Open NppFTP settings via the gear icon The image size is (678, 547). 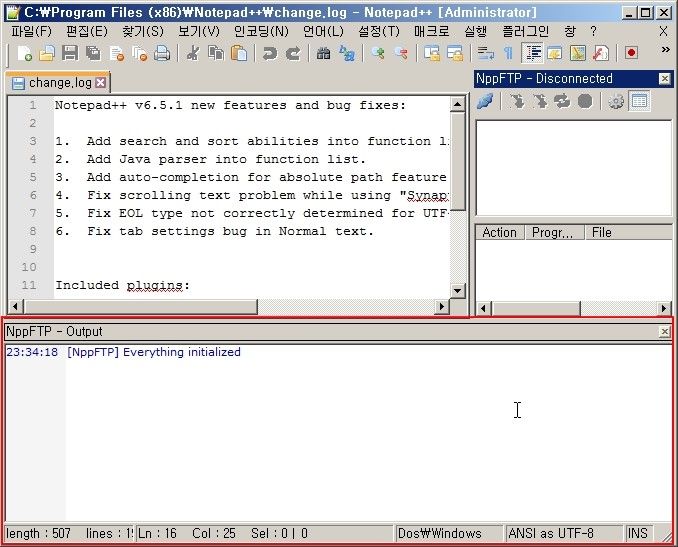click(x=616, y=102)
